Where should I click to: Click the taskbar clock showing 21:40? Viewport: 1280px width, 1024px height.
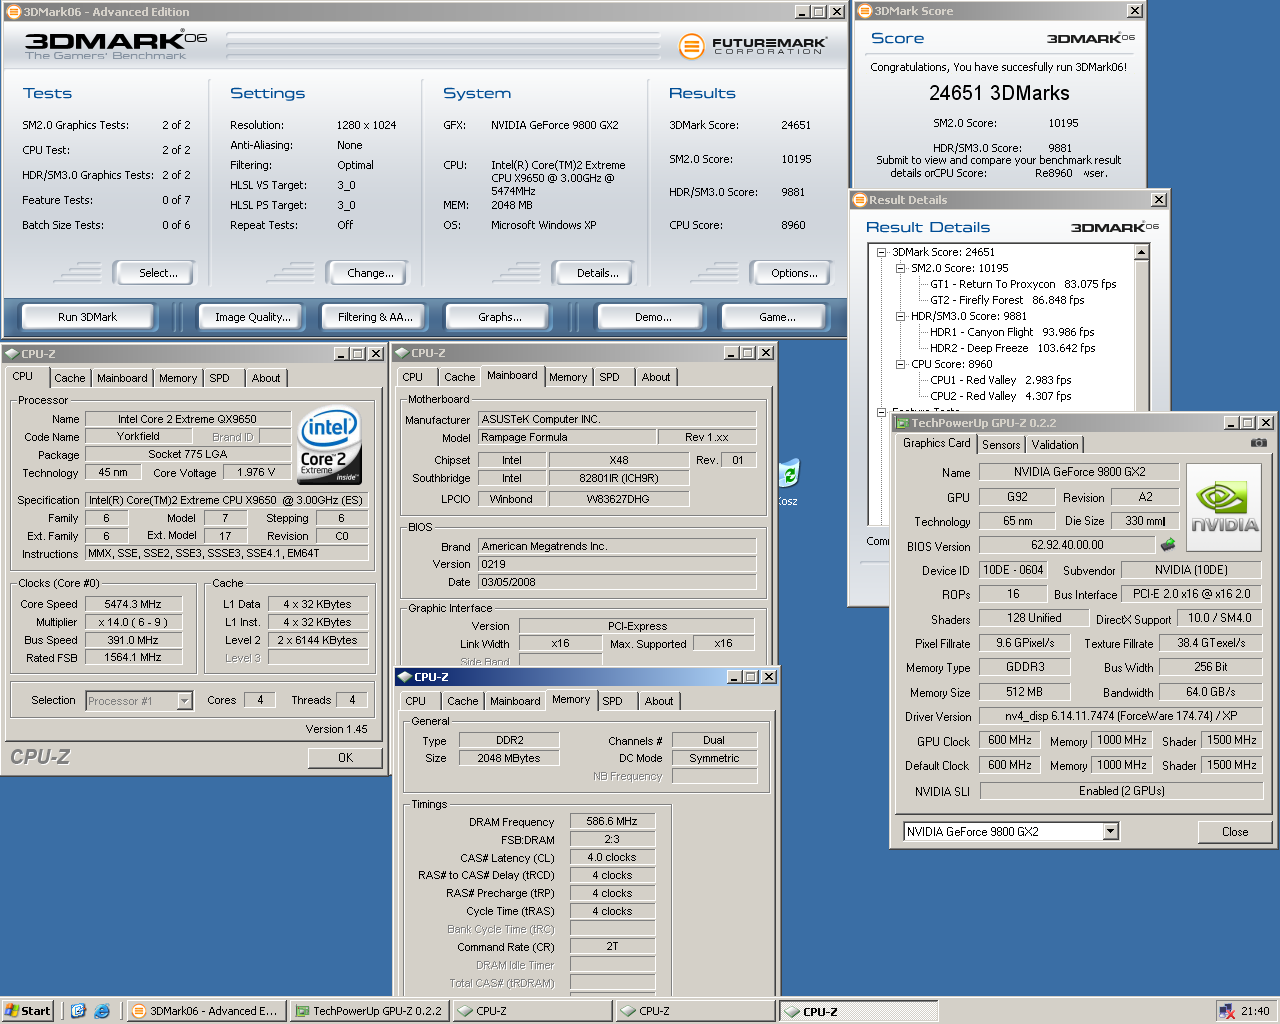[1255, 1011]
